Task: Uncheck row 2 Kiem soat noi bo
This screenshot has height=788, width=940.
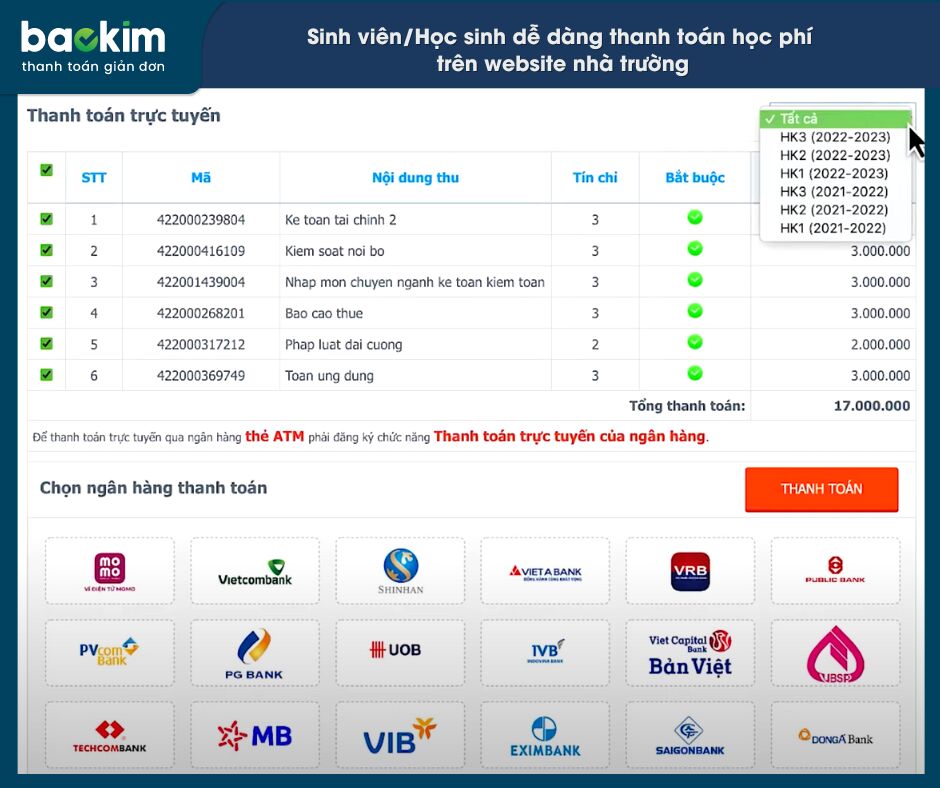Action: [x=46, y=250]
